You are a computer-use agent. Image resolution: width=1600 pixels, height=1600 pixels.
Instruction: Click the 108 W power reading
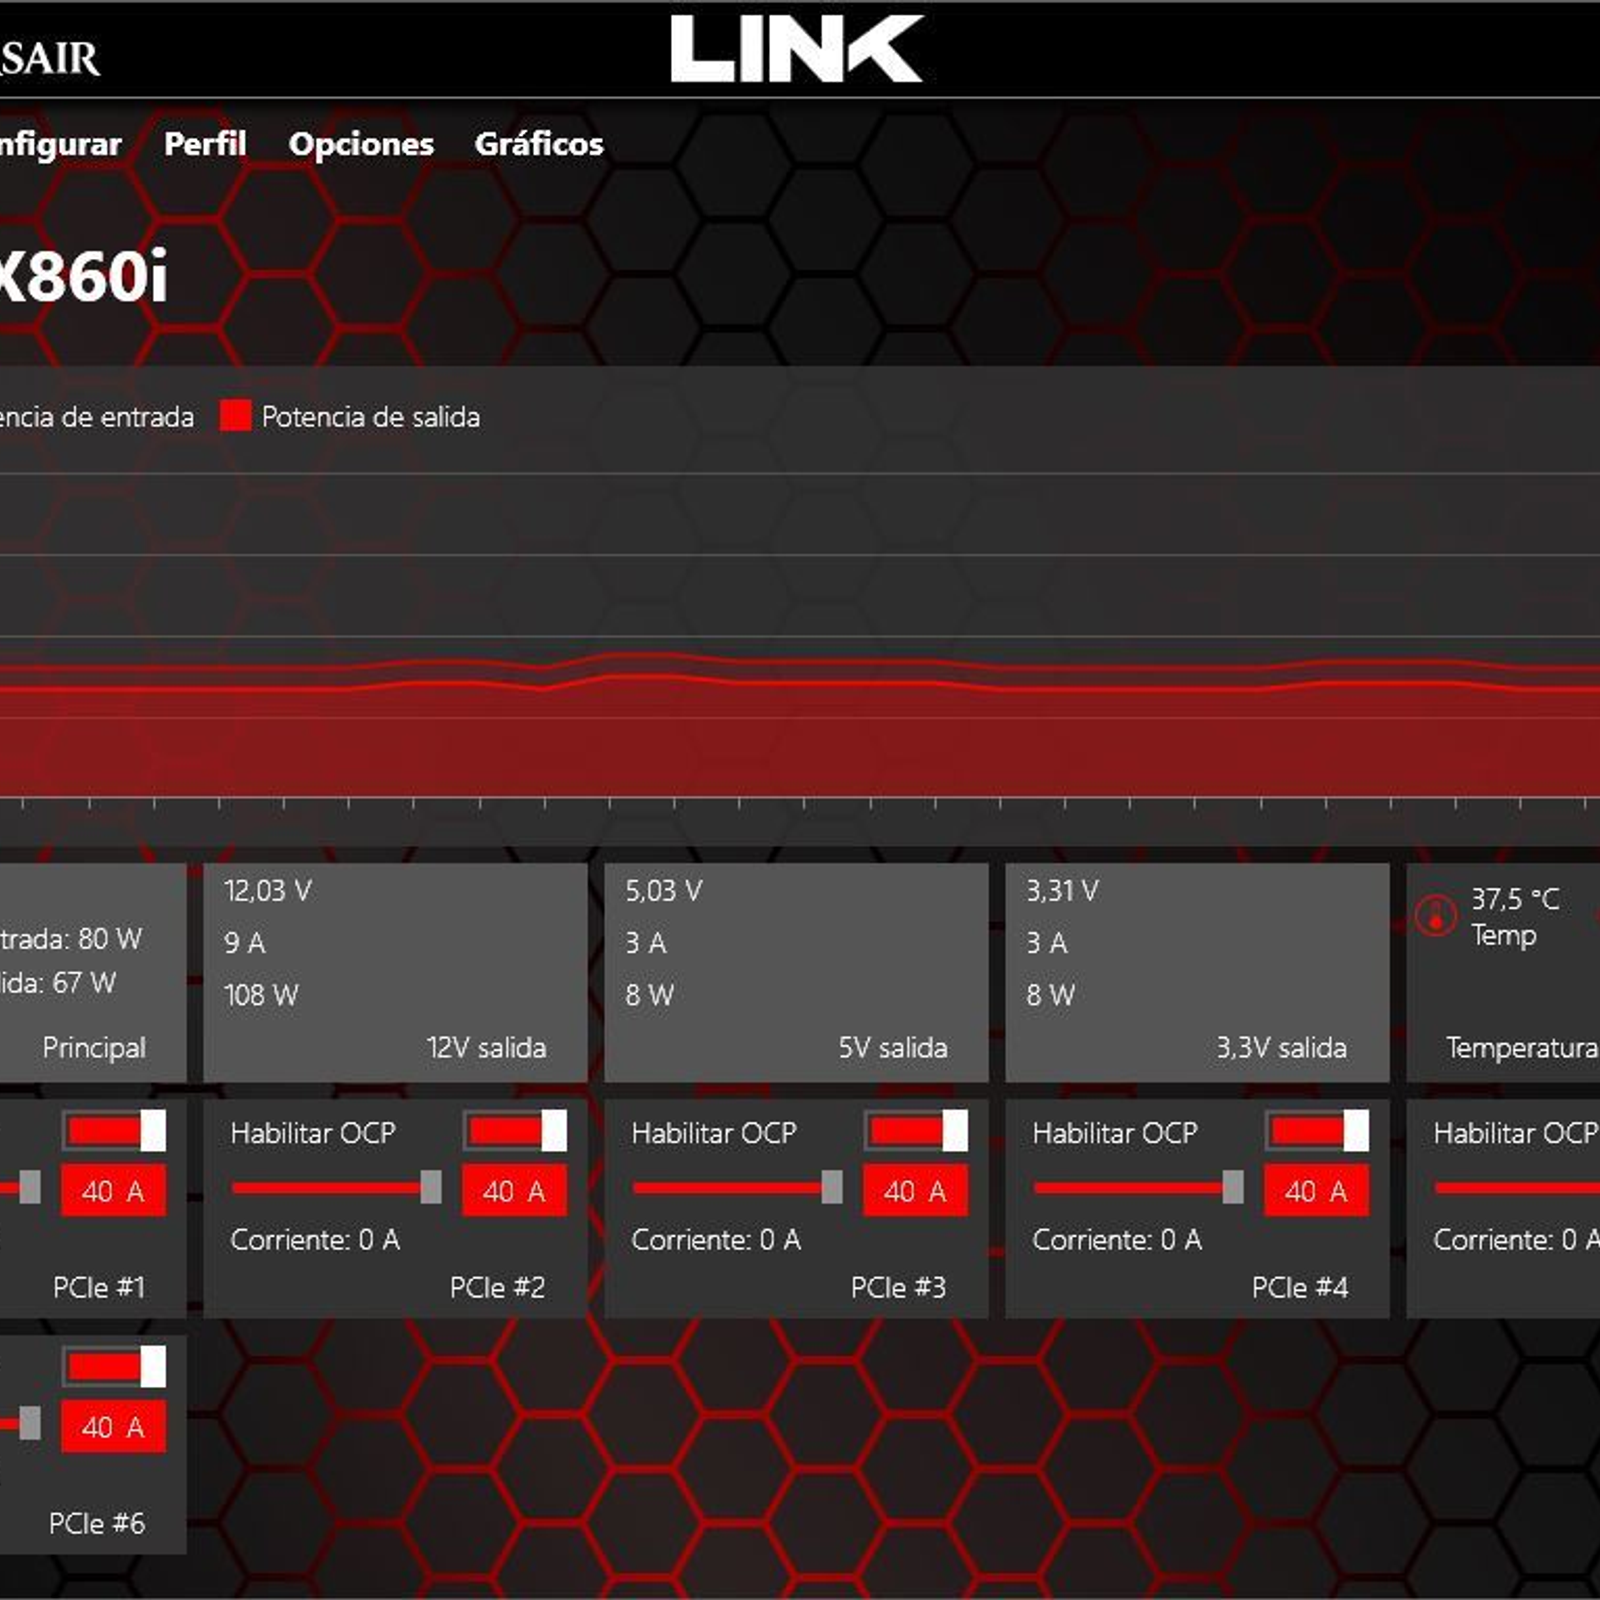261,995
